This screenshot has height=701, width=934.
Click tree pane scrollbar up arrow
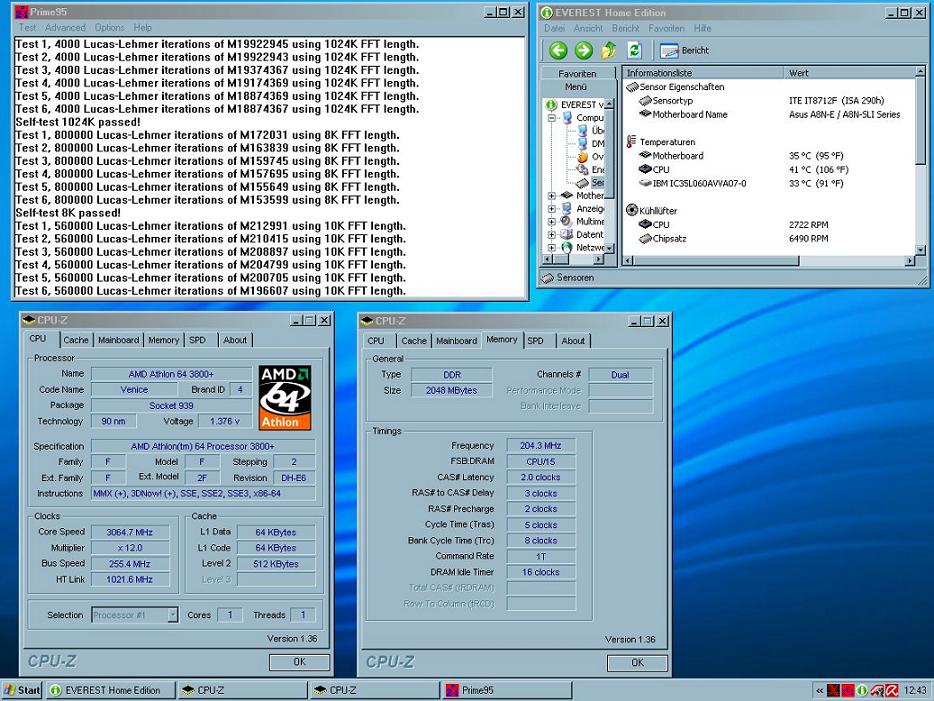pos(609,105)
